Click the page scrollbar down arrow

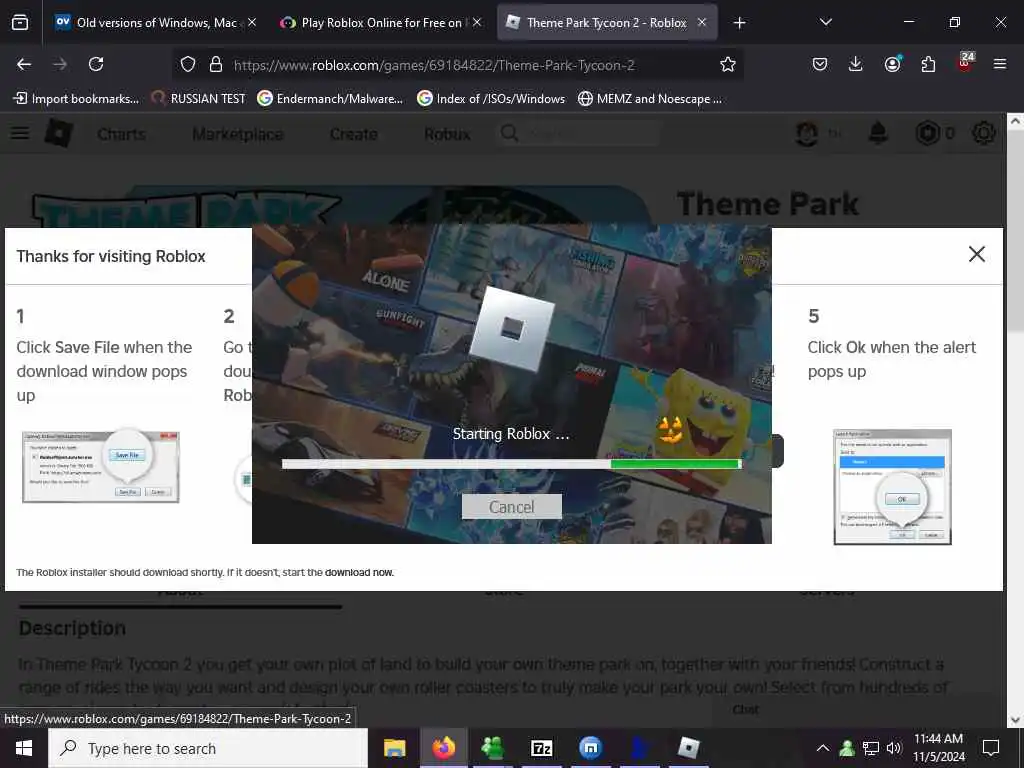click(1015, 720)
